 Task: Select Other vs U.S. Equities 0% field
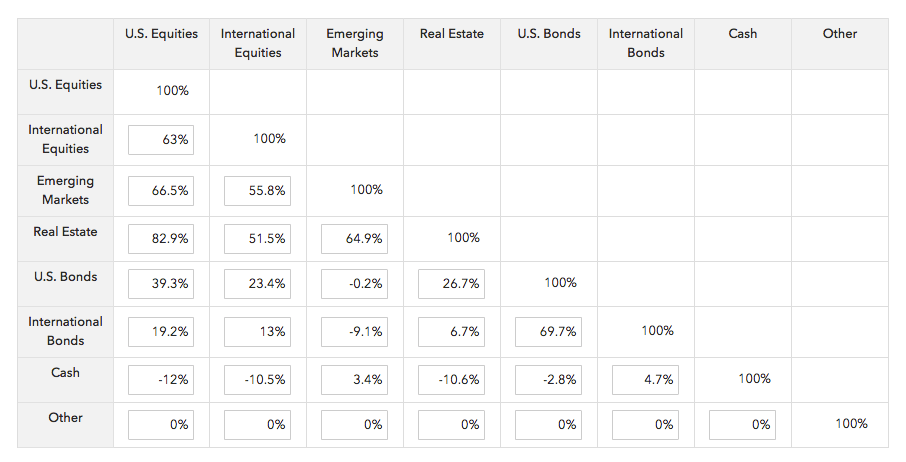click(x=161, y=425)
